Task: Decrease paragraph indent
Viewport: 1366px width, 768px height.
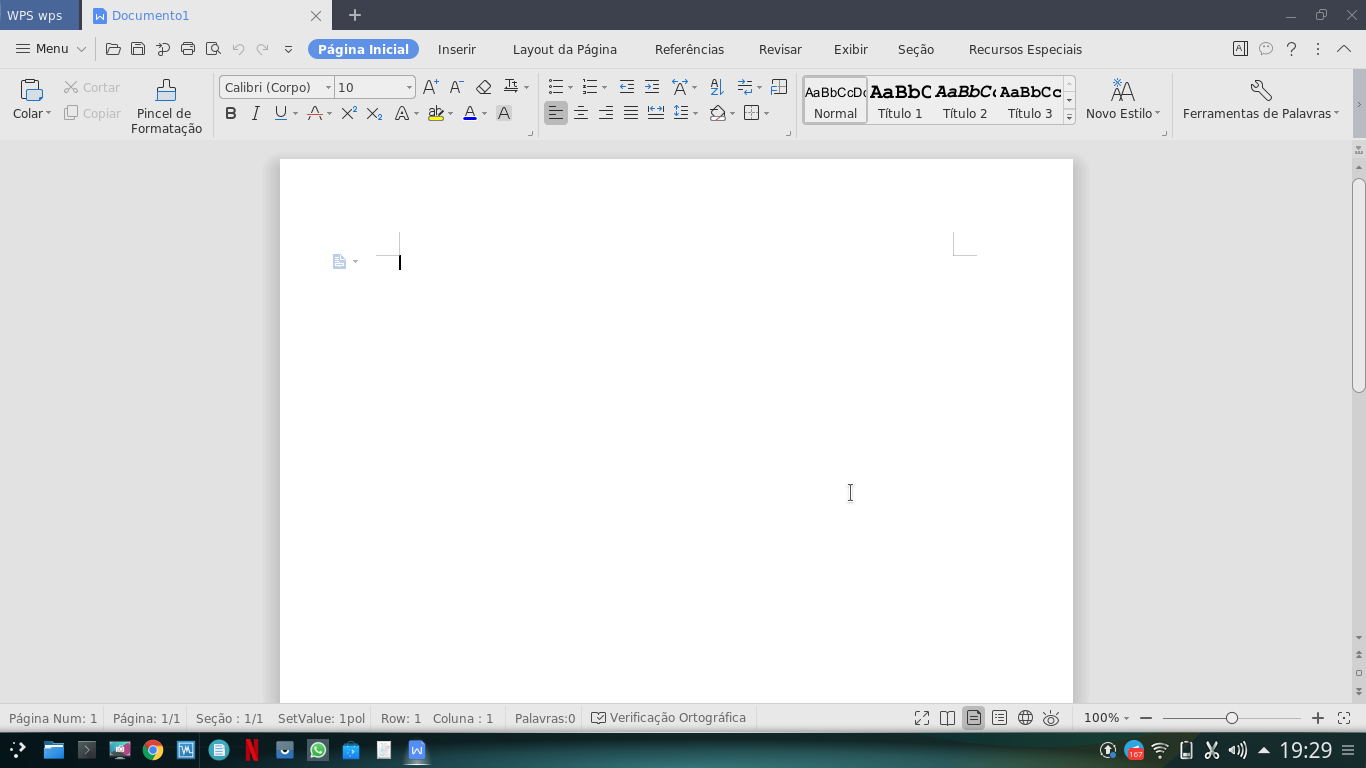Action: pos(627,87)
